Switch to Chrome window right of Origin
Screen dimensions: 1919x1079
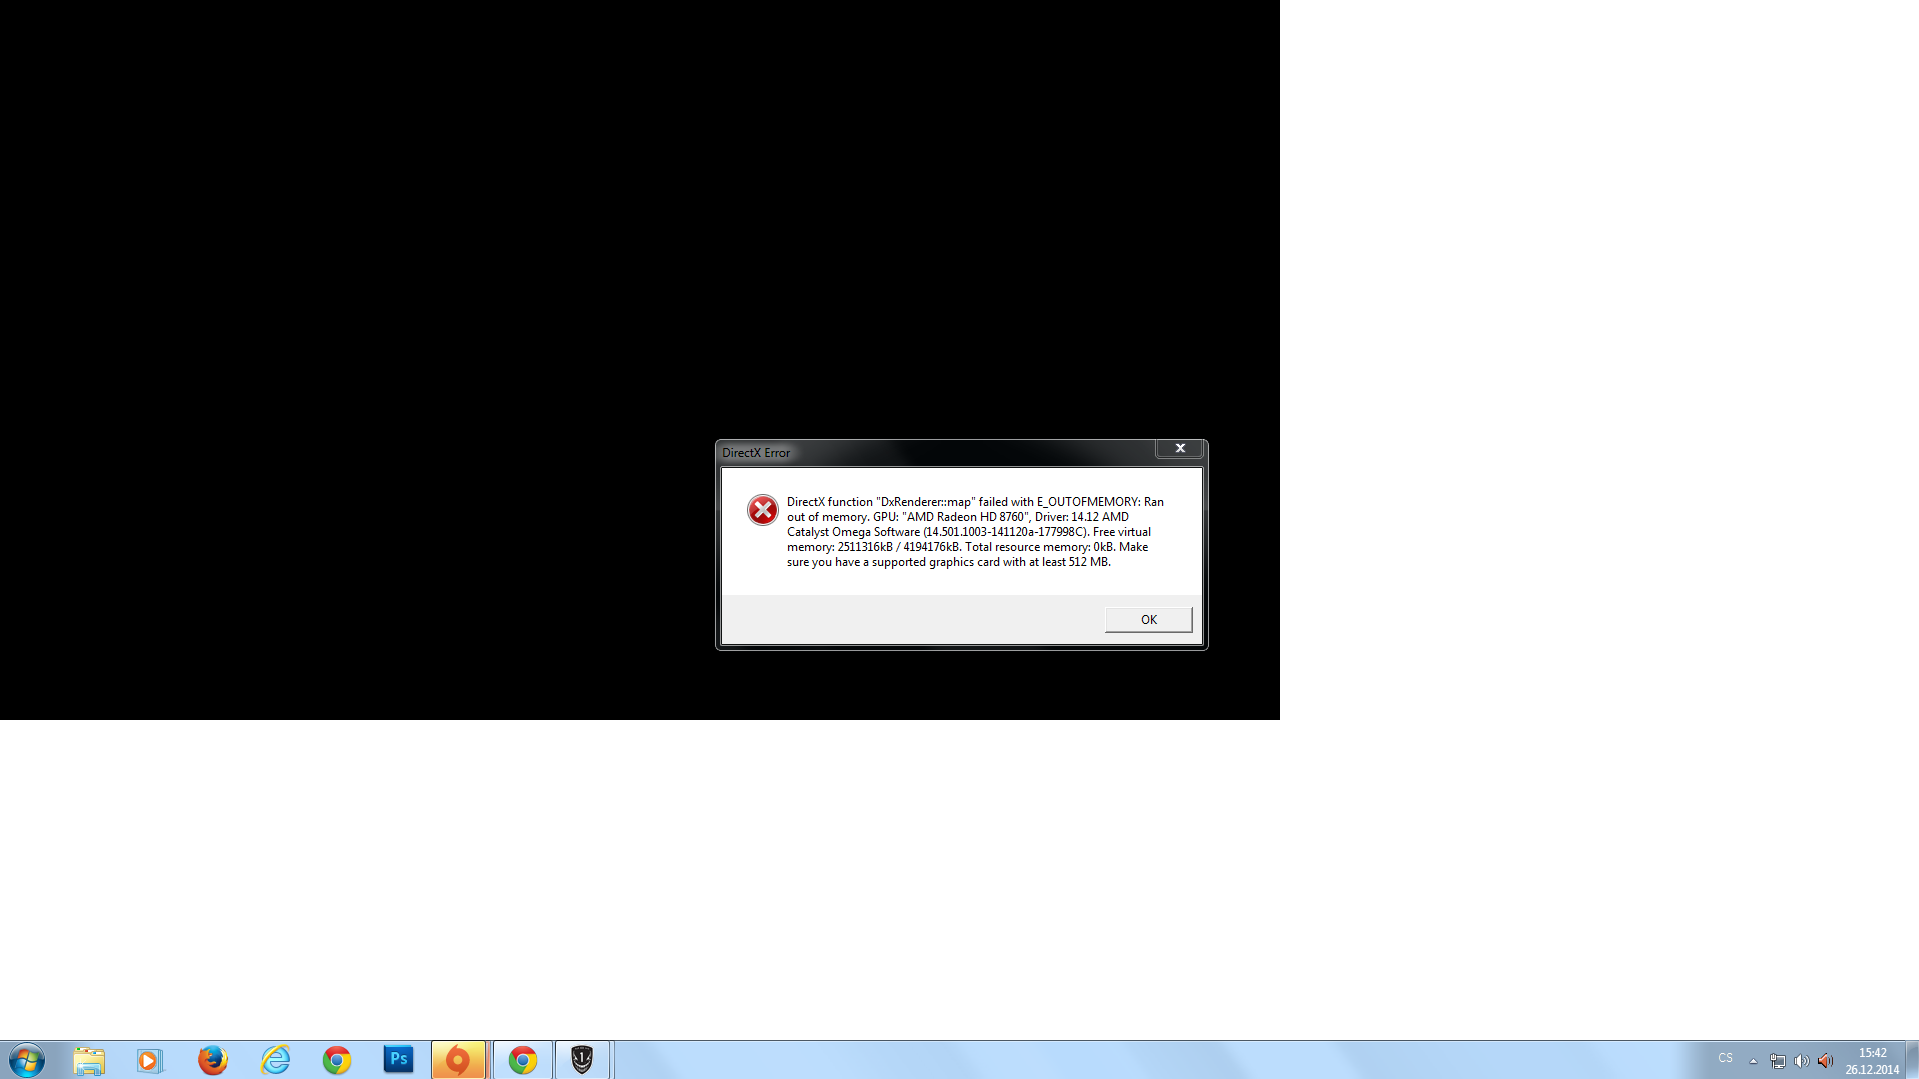point(522,1060)
